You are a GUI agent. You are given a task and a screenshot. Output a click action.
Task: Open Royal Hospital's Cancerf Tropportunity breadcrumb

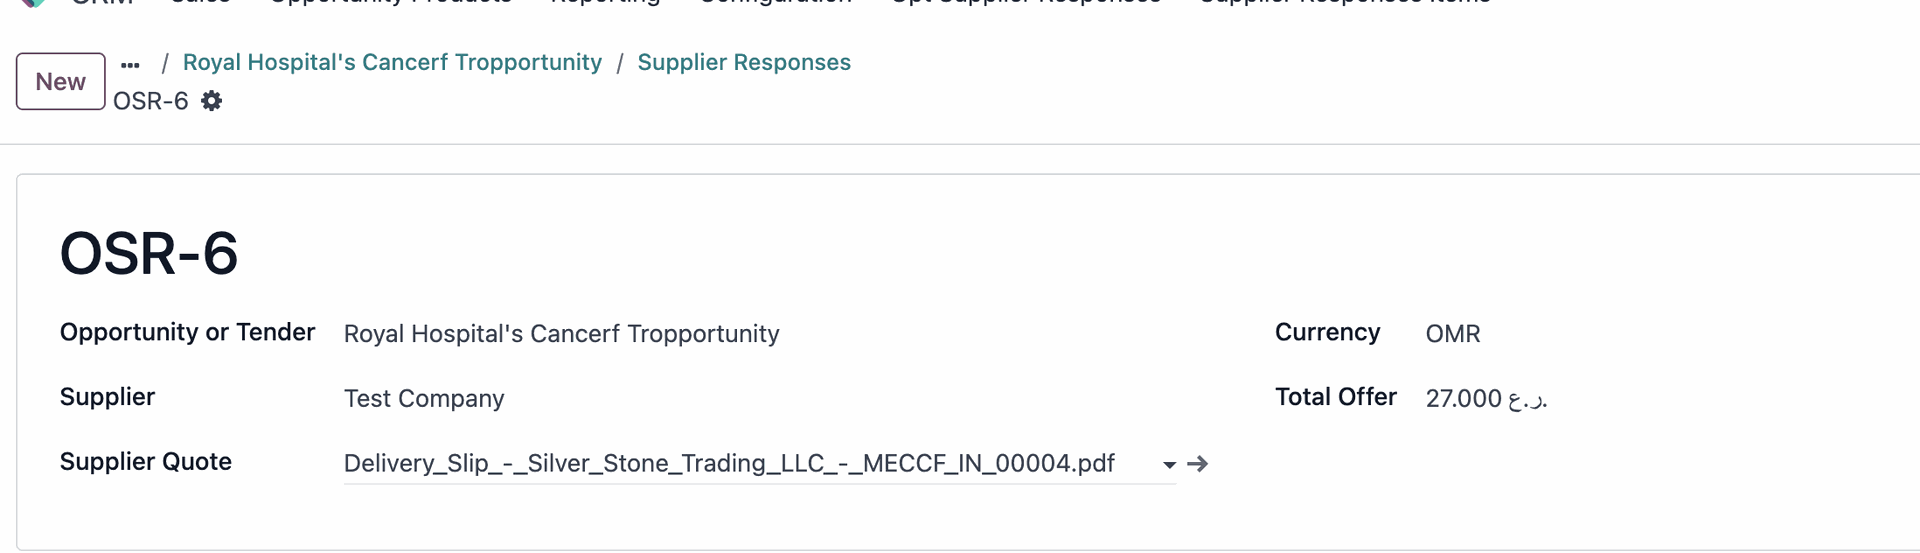tap(392, 62)
